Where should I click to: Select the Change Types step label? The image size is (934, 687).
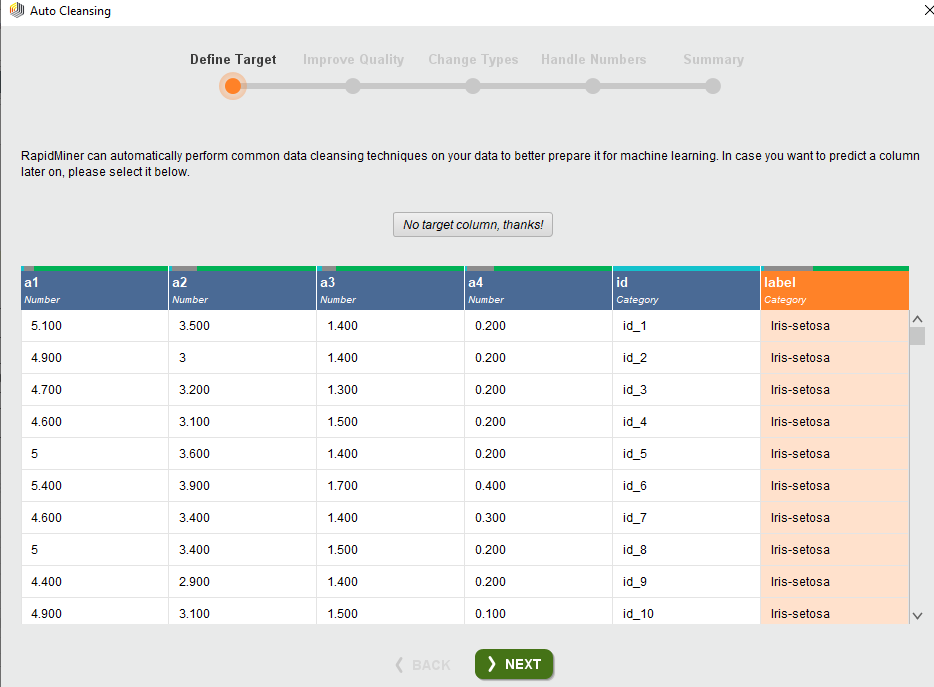pos(473,60)
